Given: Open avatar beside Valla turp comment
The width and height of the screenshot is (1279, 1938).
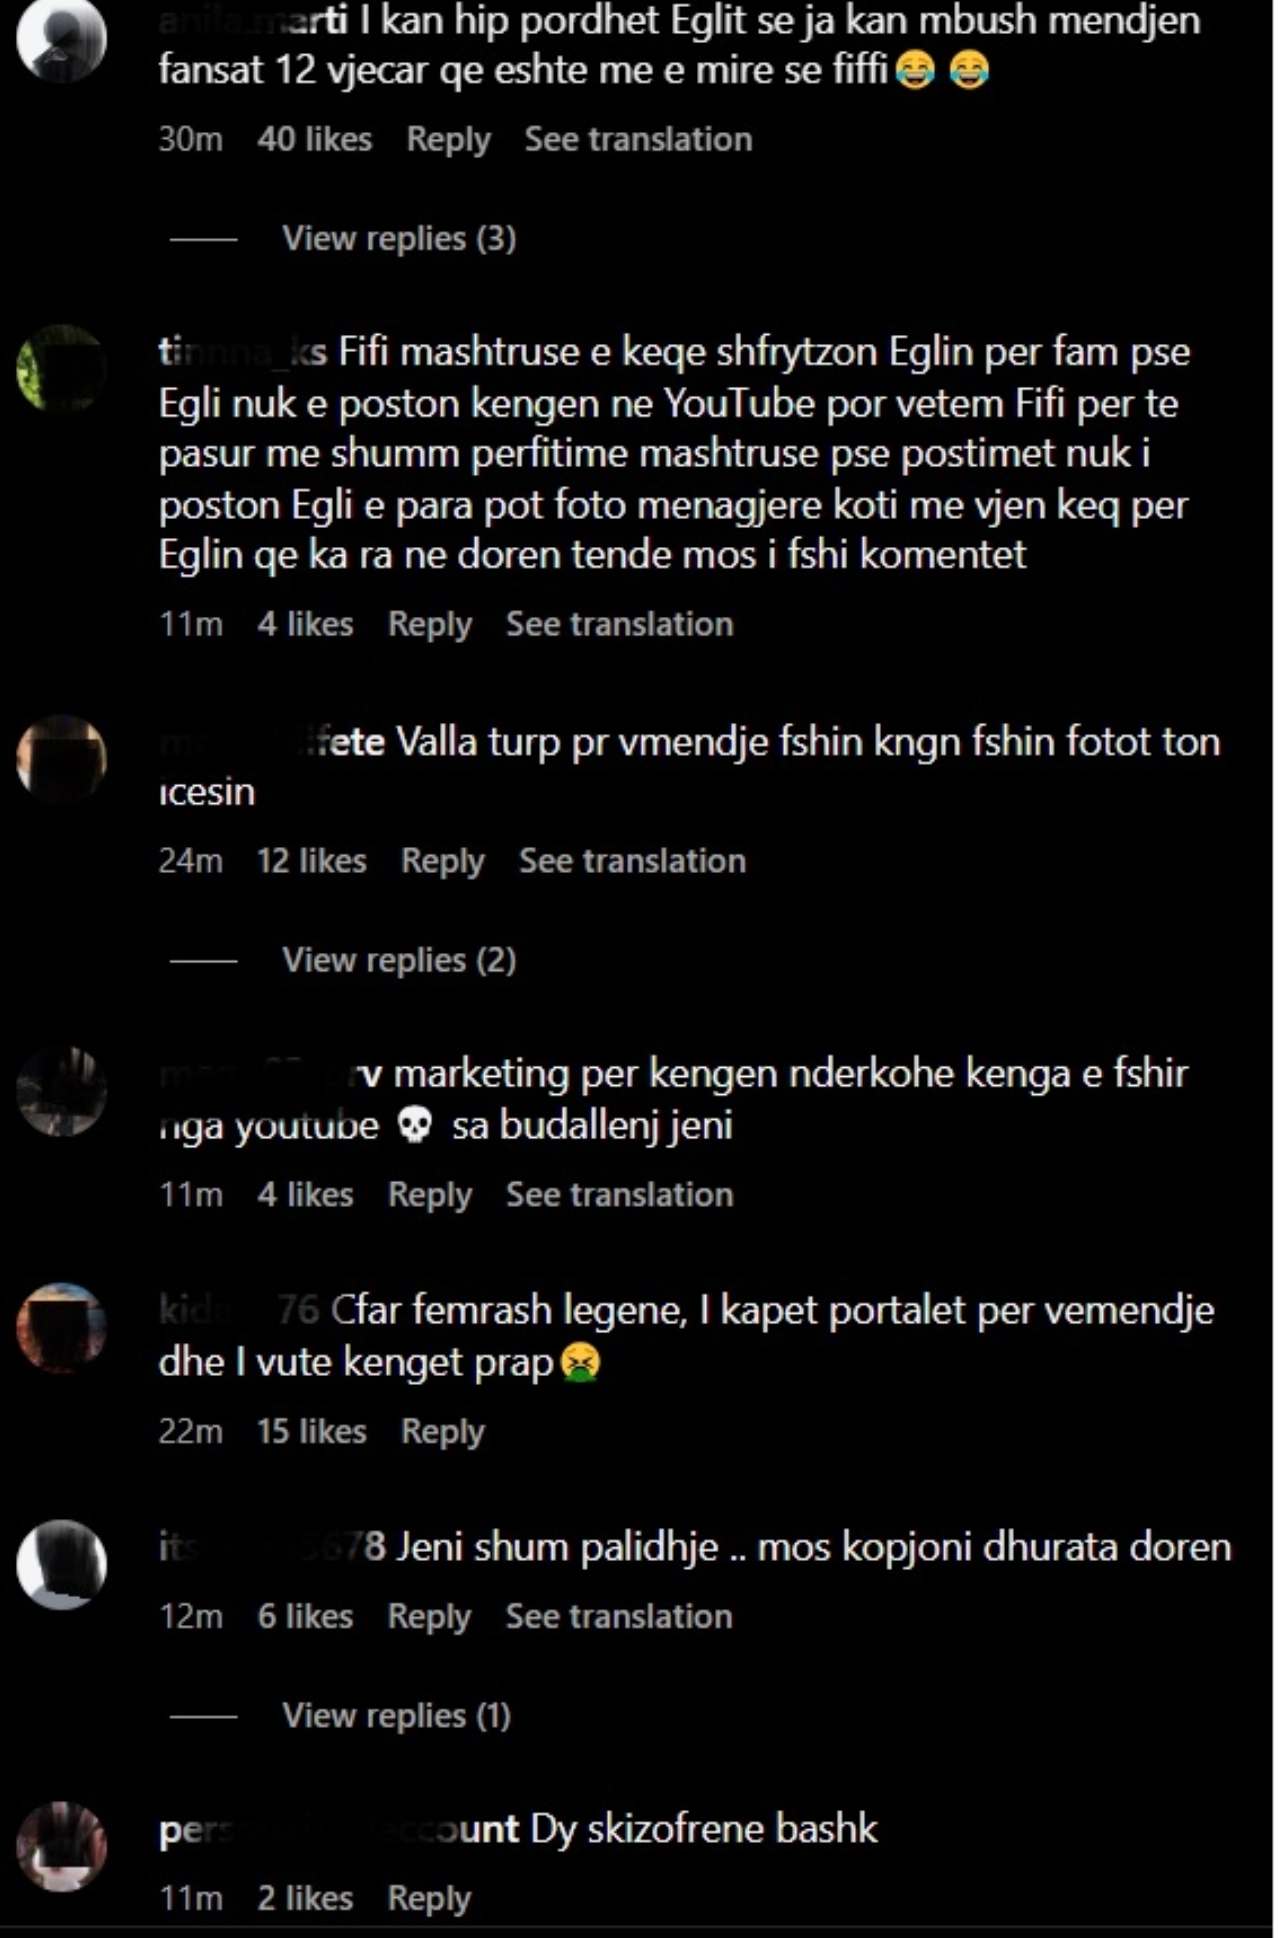Looking at the screenshot, I should (x=62, y=759).
